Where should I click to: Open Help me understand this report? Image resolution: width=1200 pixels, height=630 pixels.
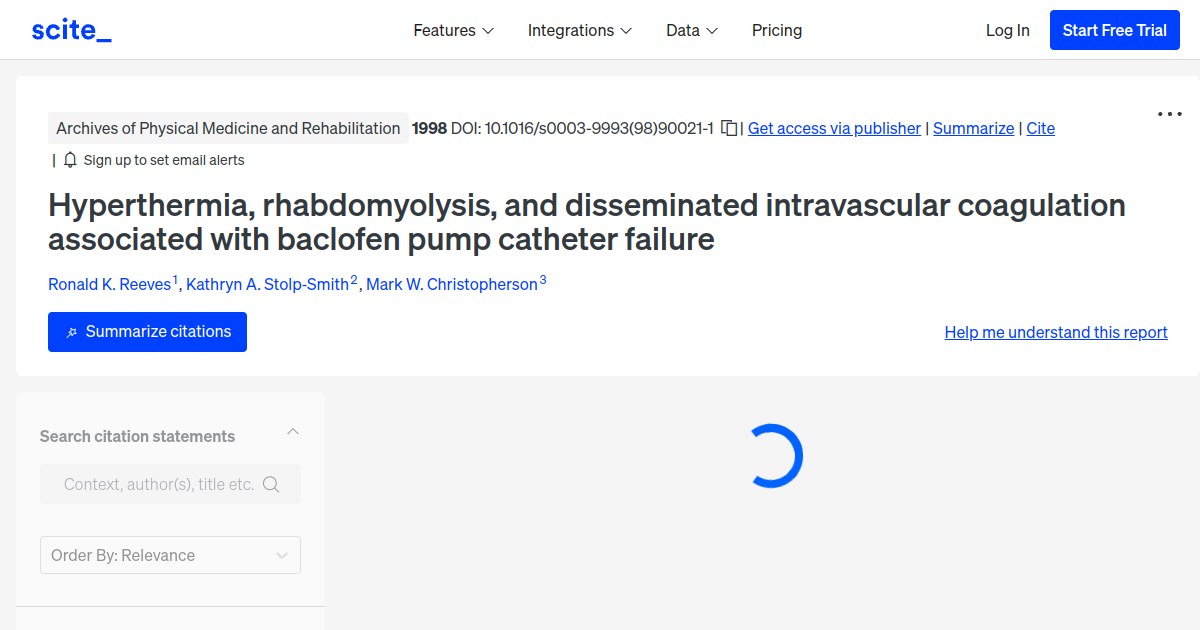click(1056, 332)
